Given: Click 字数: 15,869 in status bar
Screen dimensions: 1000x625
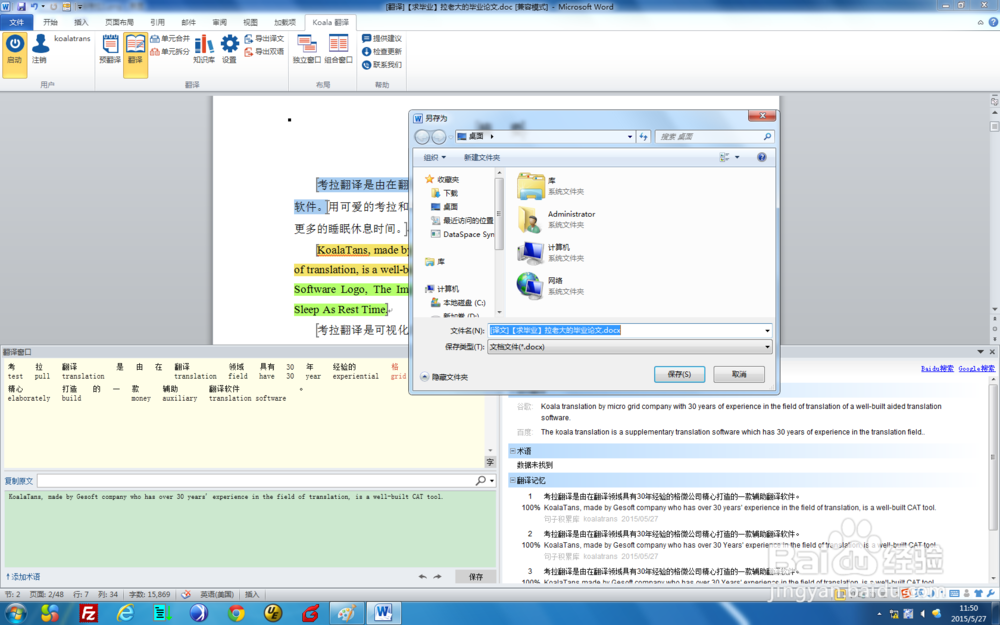Looking at the screenshot, I should (150, 594).
